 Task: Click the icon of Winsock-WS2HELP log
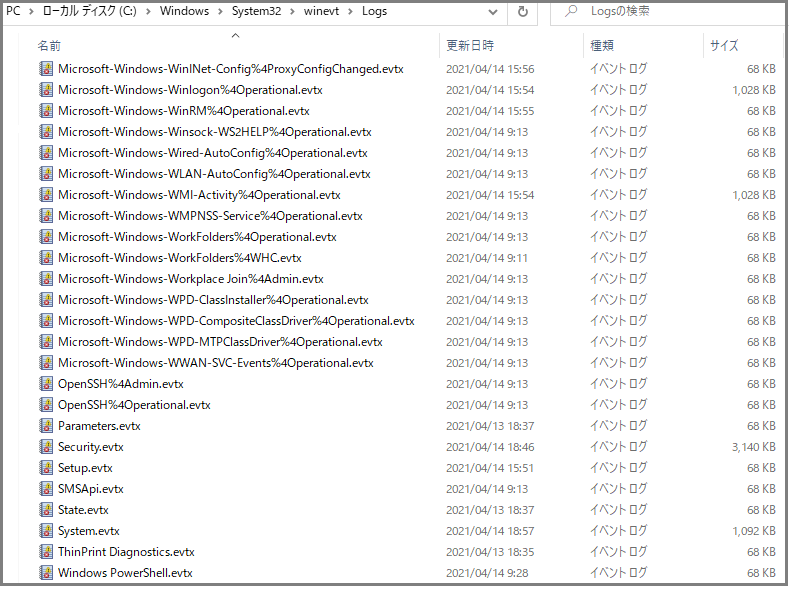click(46, 132)
